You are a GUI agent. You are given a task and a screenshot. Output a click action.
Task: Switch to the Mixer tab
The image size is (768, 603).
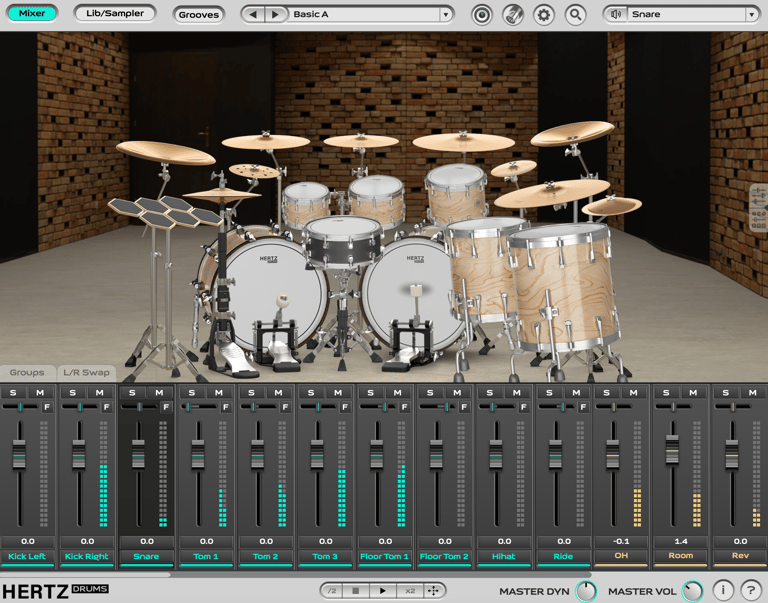coord(32,13)
